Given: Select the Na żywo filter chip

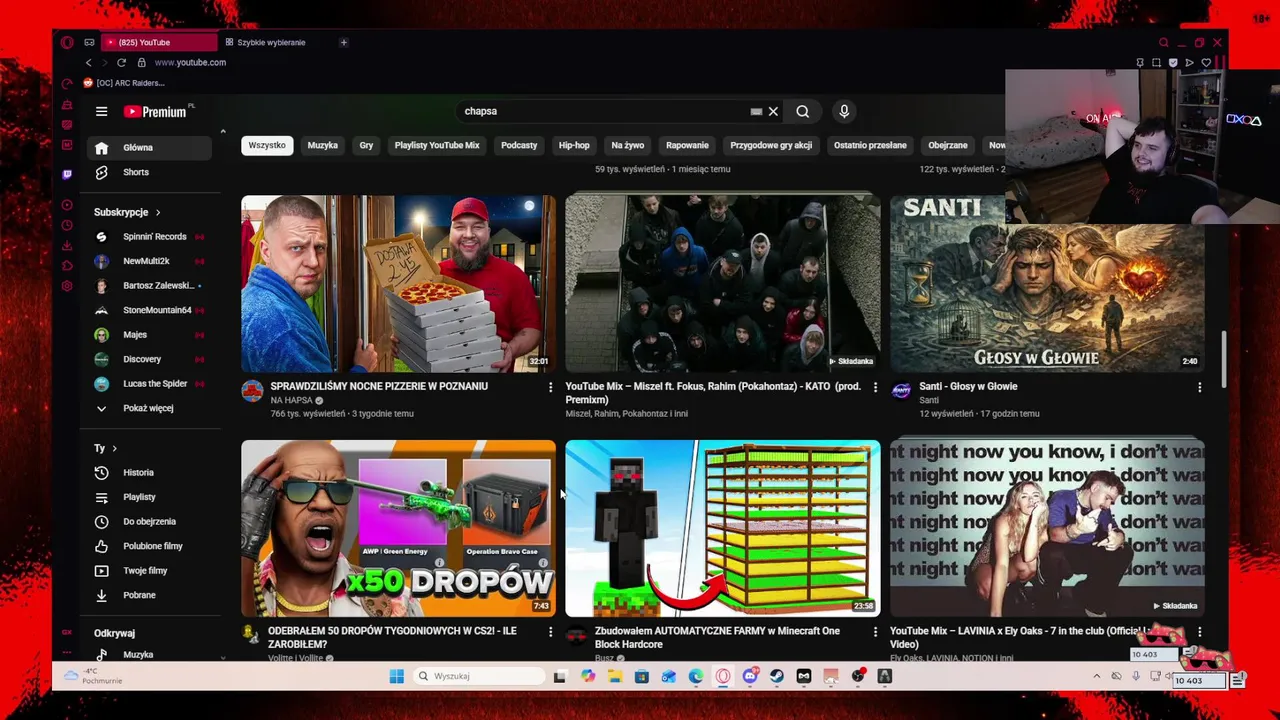Looking at the screenshot, I should tap(628, 145).
